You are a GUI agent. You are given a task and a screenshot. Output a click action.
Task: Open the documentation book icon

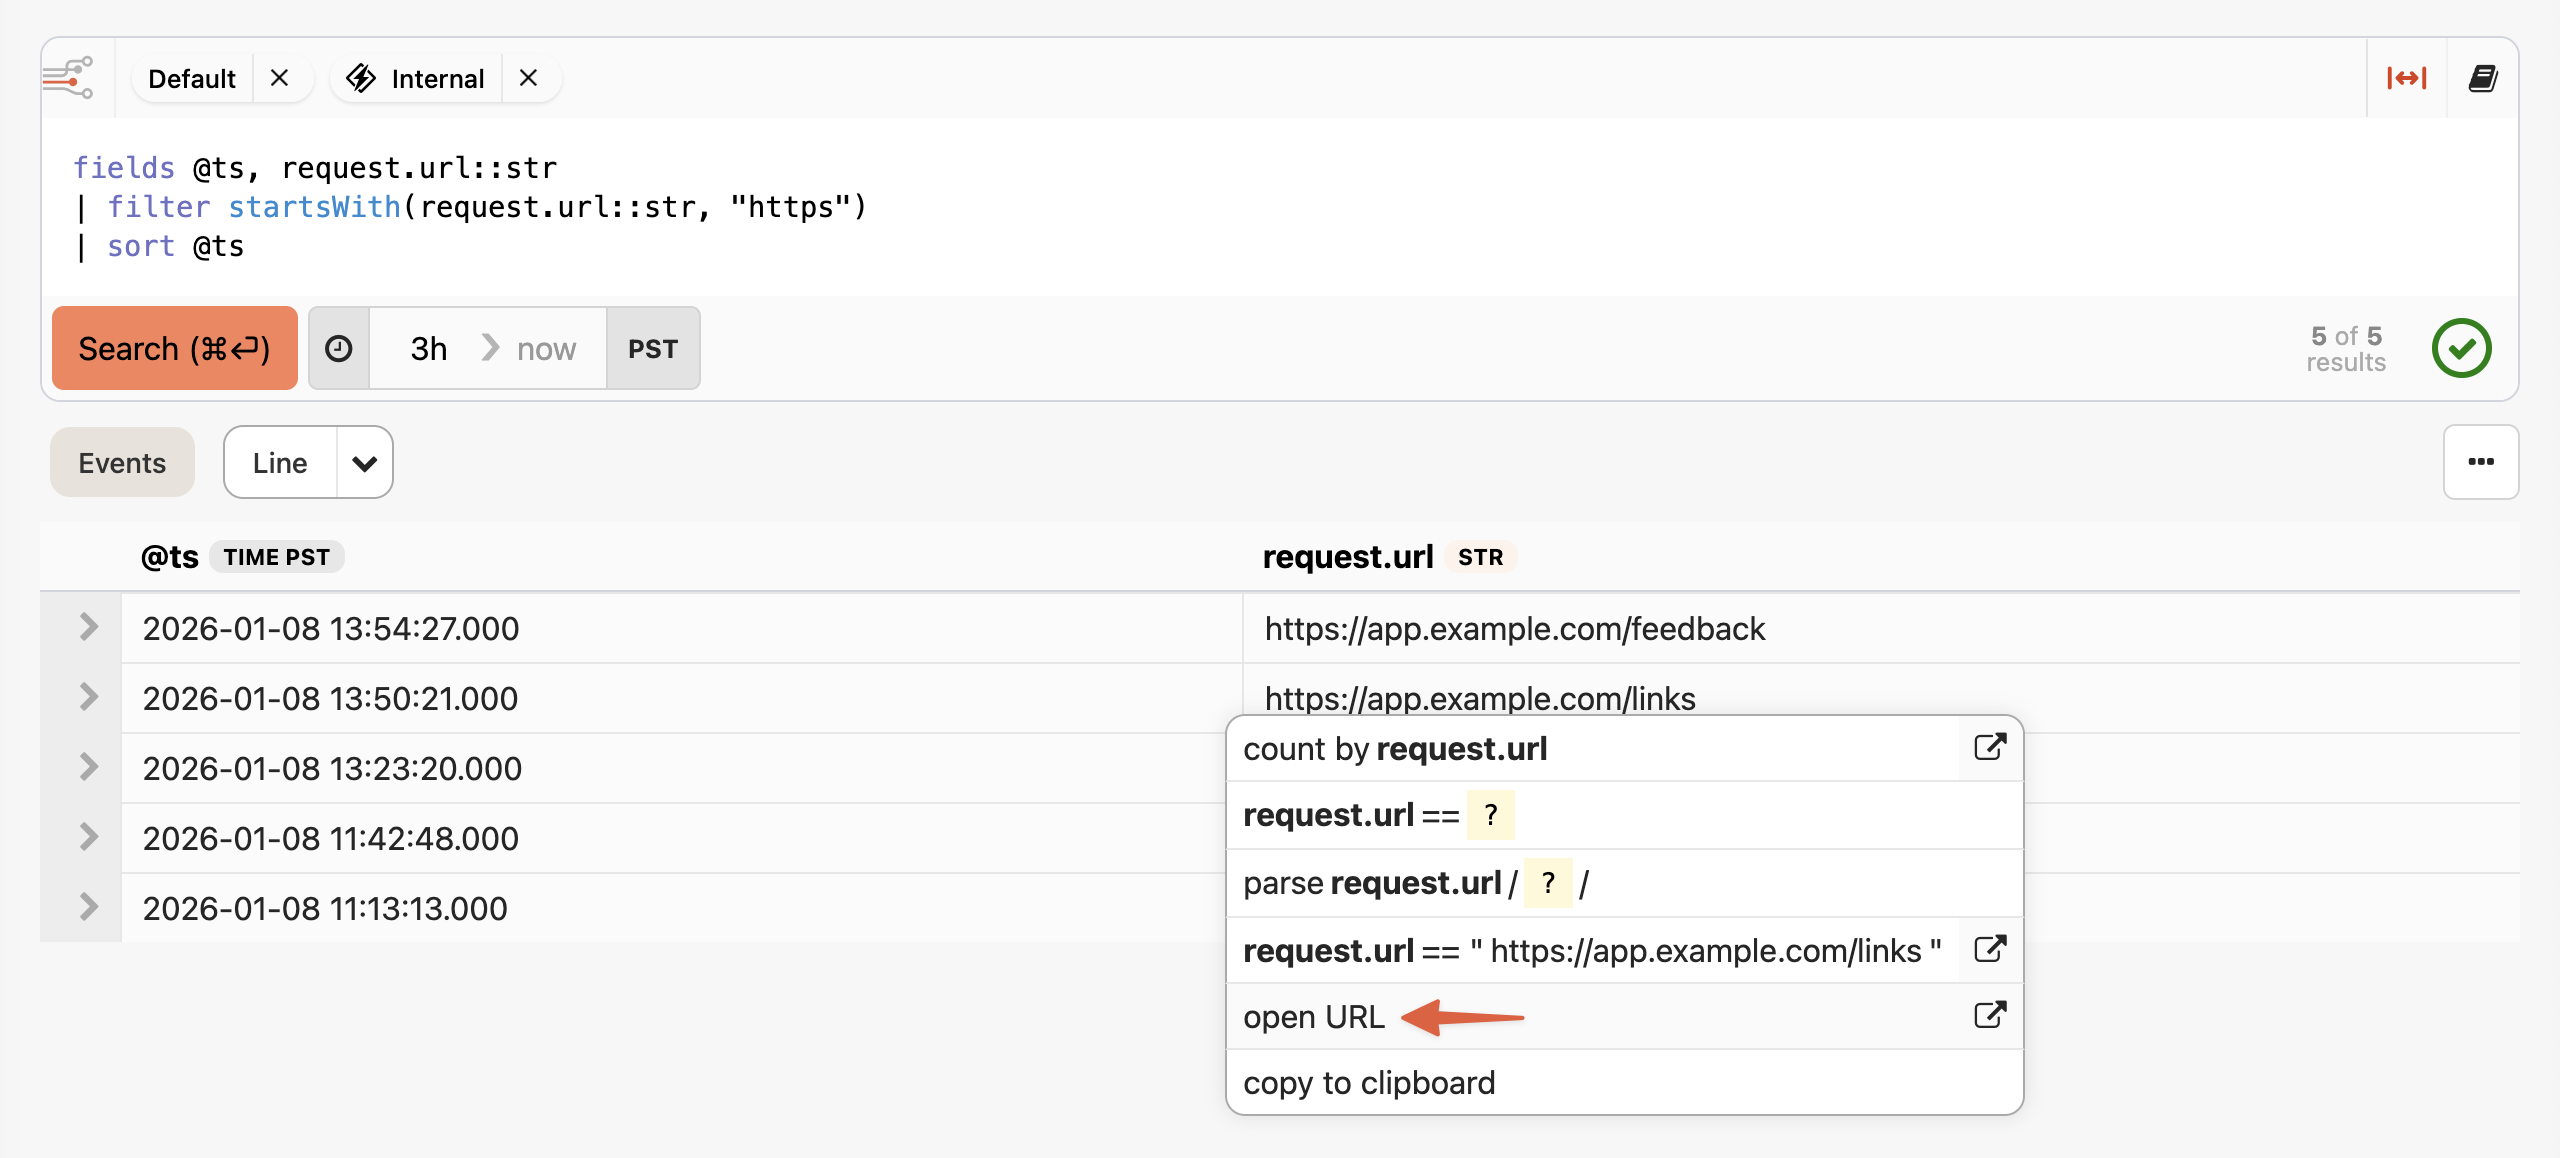(2486, 78)
